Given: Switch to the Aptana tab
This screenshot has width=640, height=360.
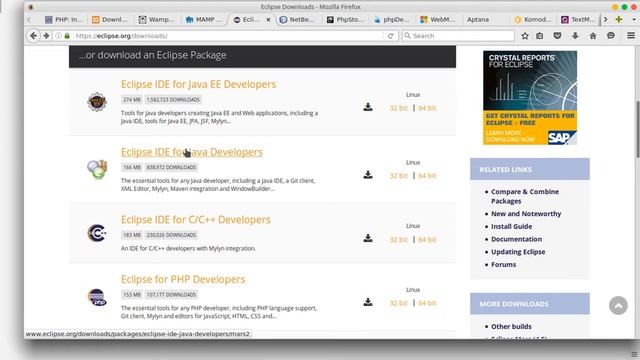Looking at the screenshot, I should 478,19.
